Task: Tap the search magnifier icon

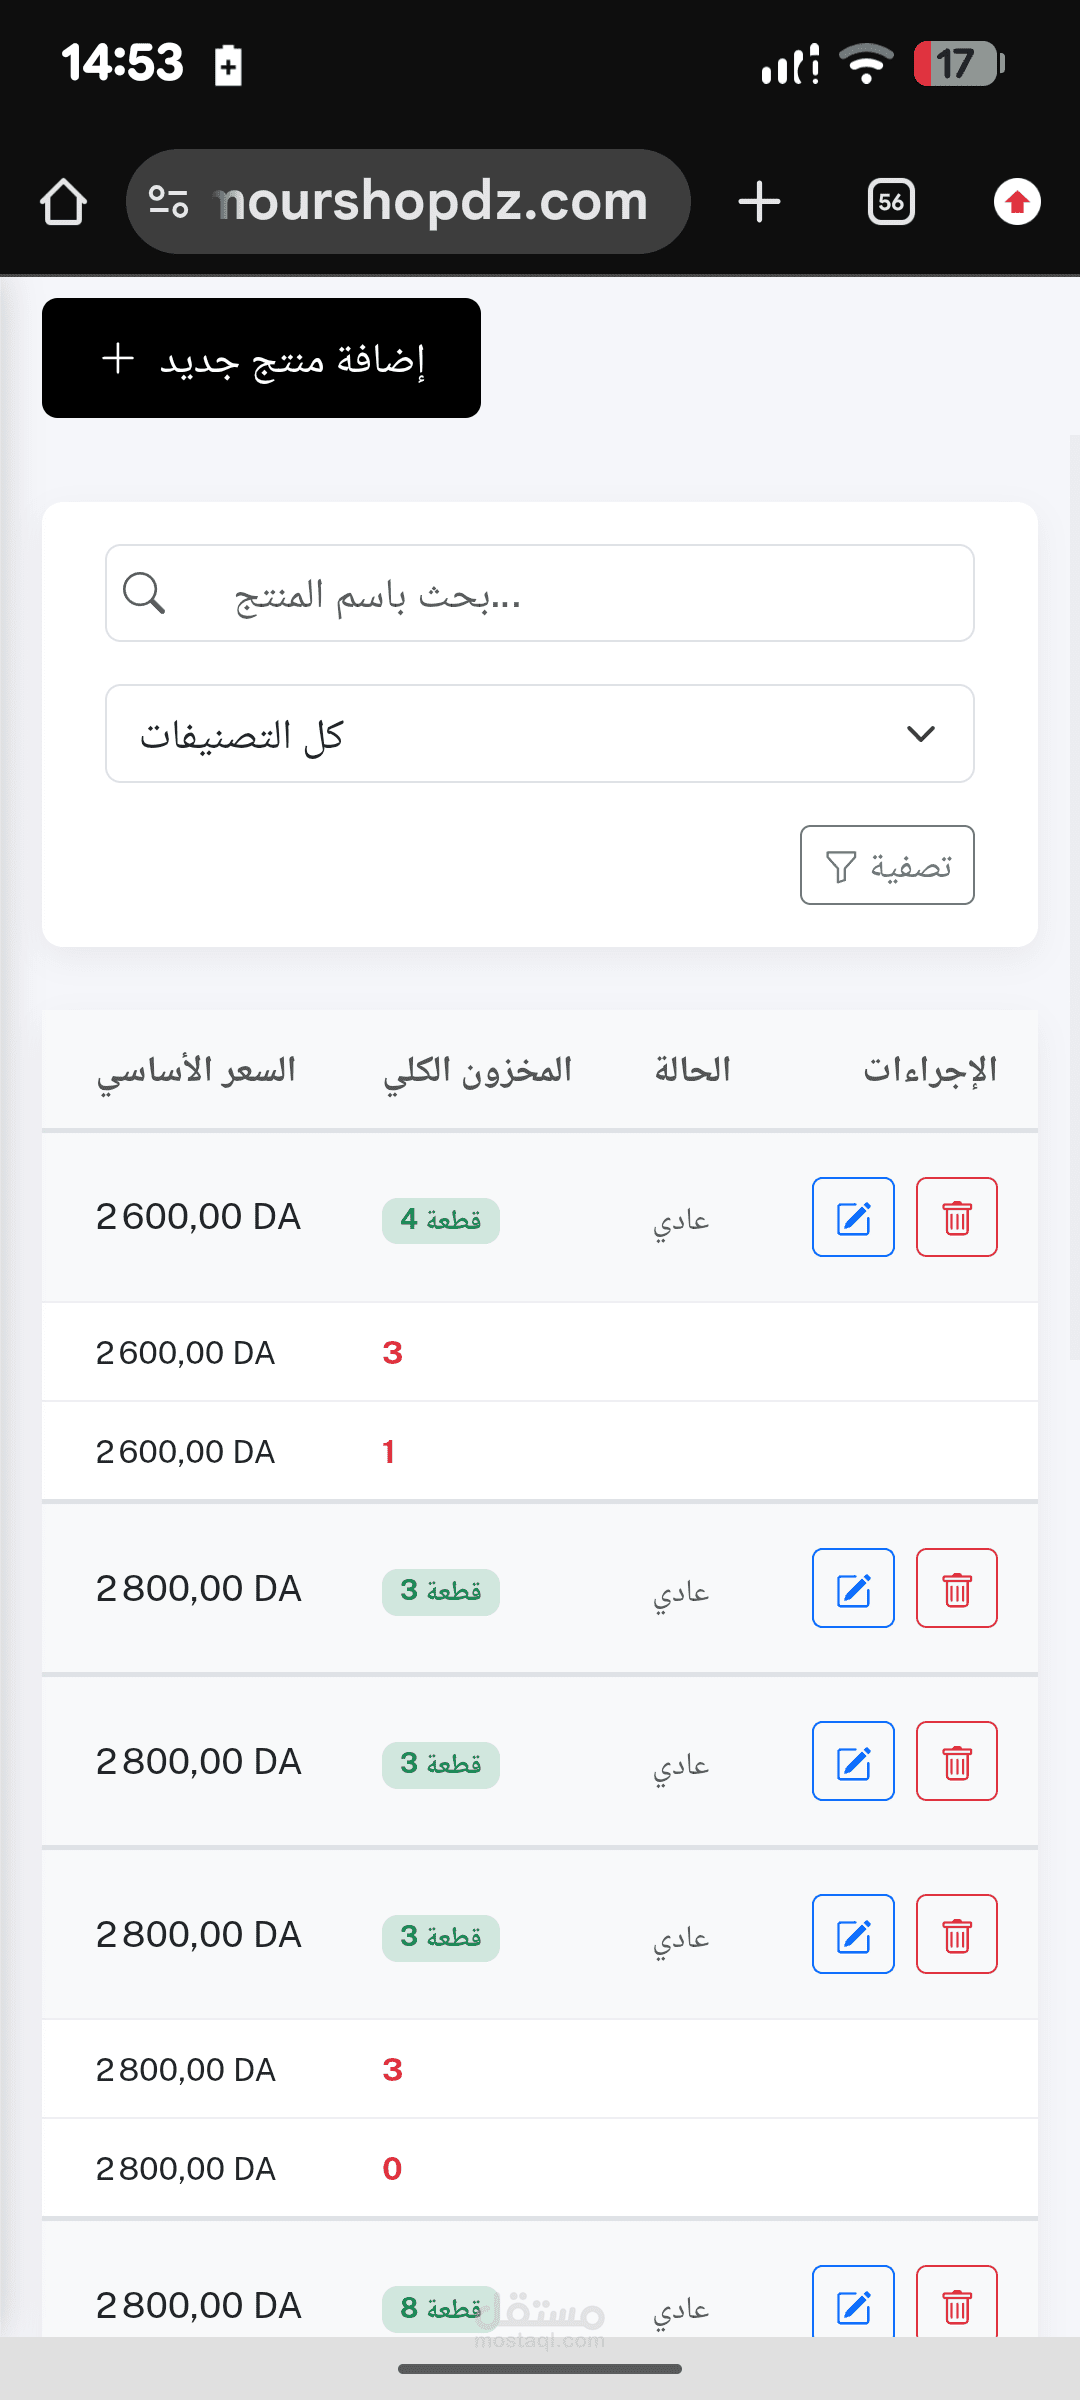Action: (144, 593)
